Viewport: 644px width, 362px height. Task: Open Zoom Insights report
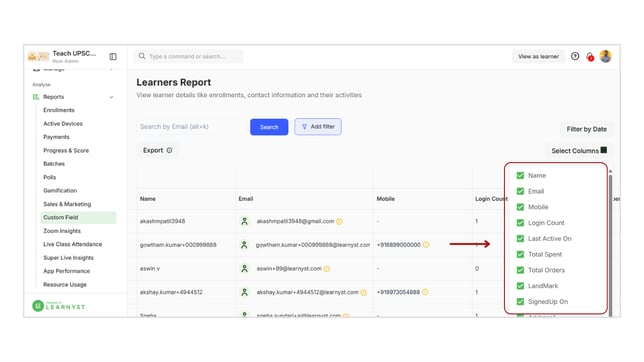click(x=62, y=231)
